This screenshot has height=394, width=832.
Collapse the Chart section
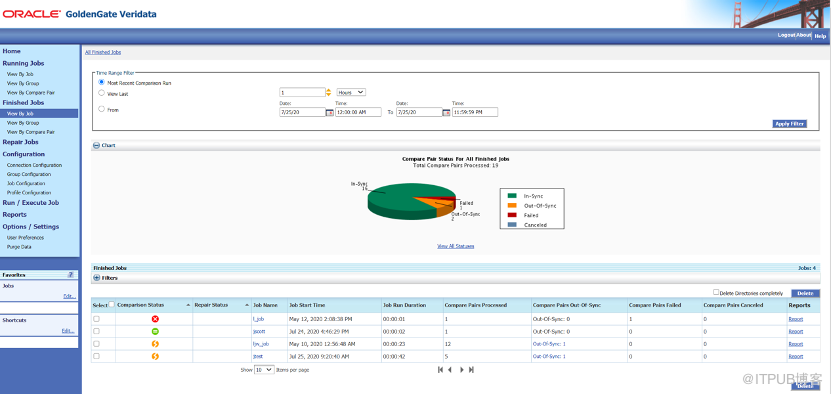click(97, 145)
